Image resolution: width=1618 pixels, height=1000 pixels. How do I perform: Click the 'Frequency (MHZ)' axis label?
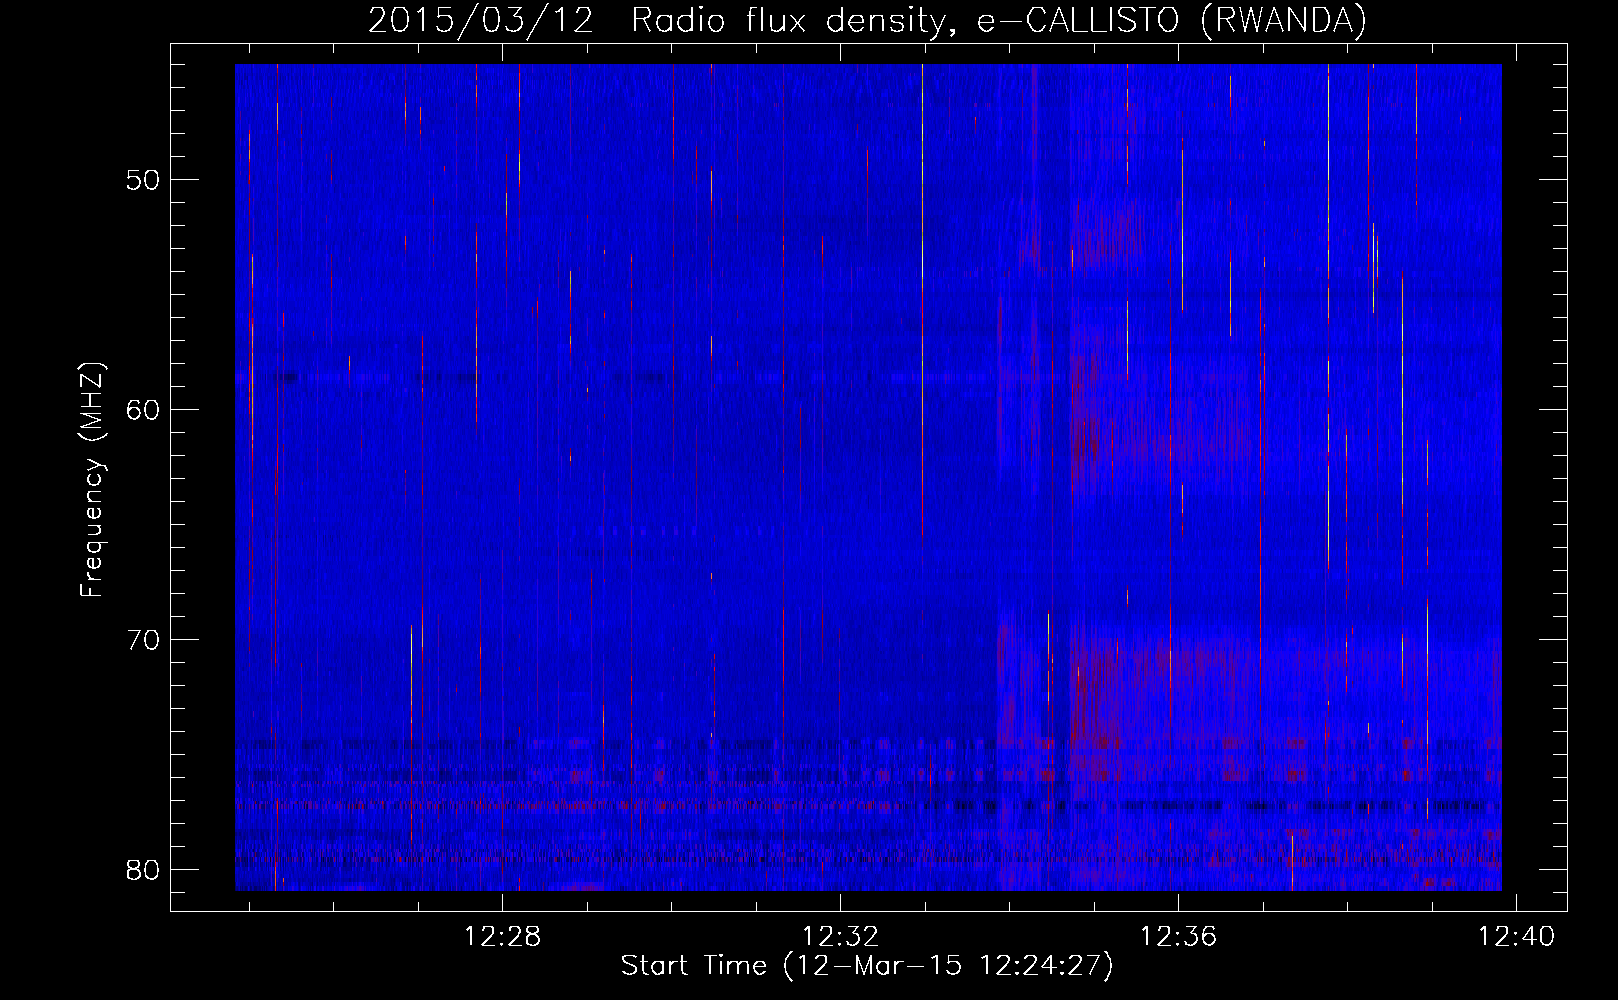pyautogui.click(x=91, y=479)
